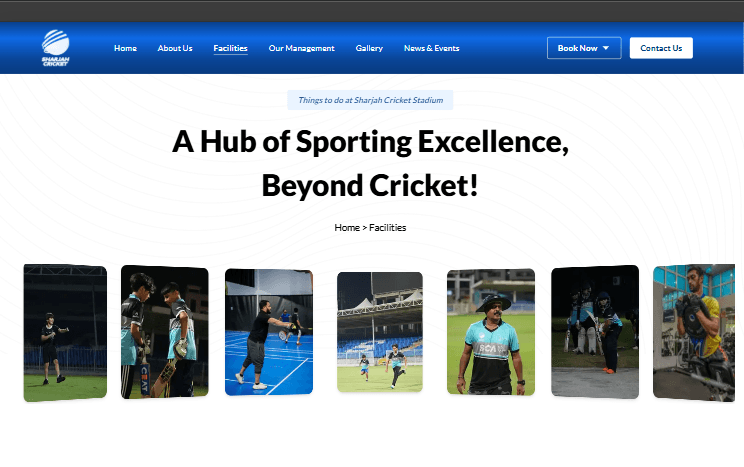Screen dimensions: 744x467
Task: Select photo of padded batters at night
Action: (594, 332)
